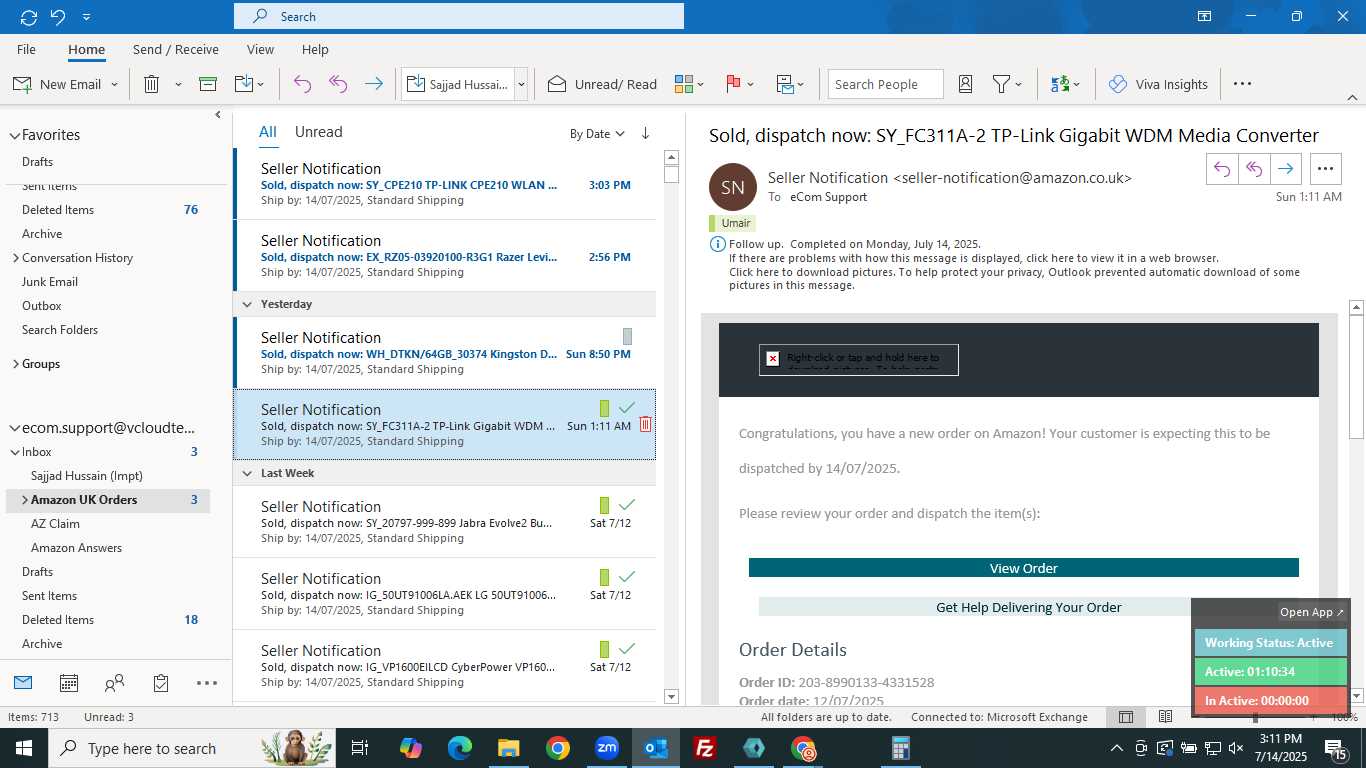This screenshot has height=768, width=1366.
Task: Toggle Unread/Read for the message
Action: [x=602, y=84]
